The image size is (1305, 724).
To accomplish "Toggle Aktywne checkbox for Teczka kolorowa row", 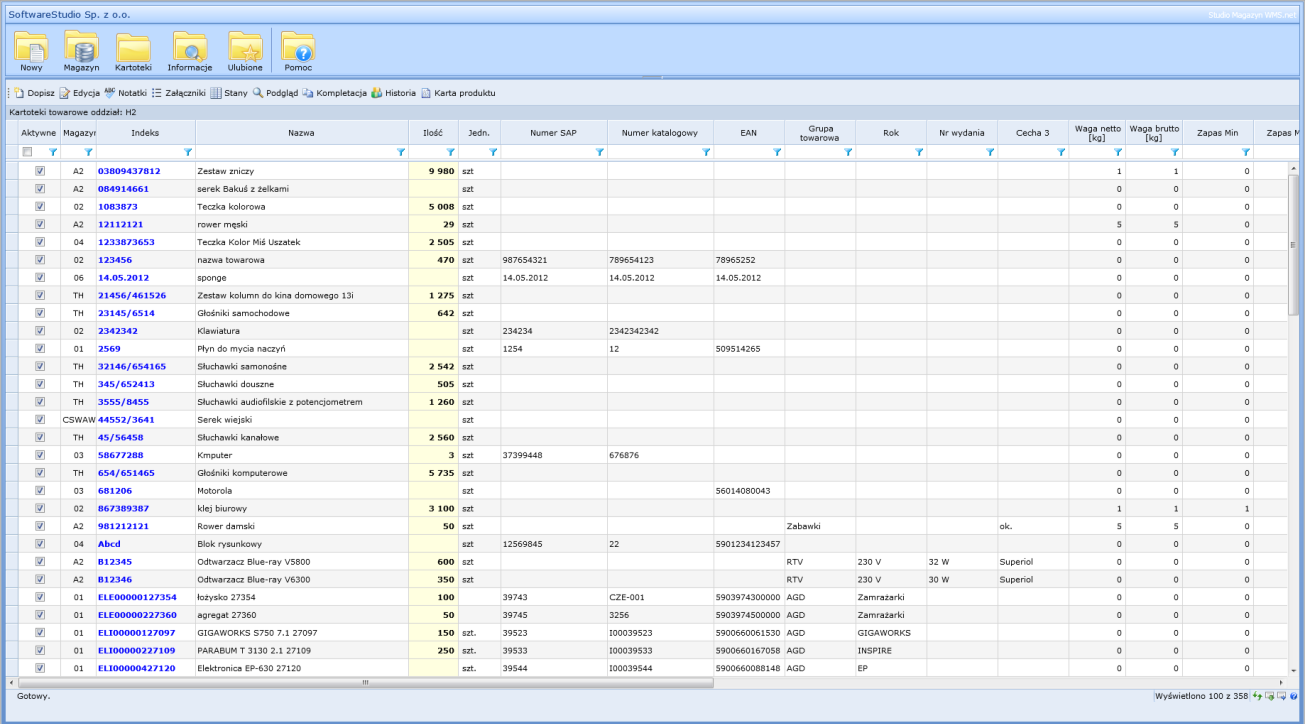I will (x=40, y=207).
